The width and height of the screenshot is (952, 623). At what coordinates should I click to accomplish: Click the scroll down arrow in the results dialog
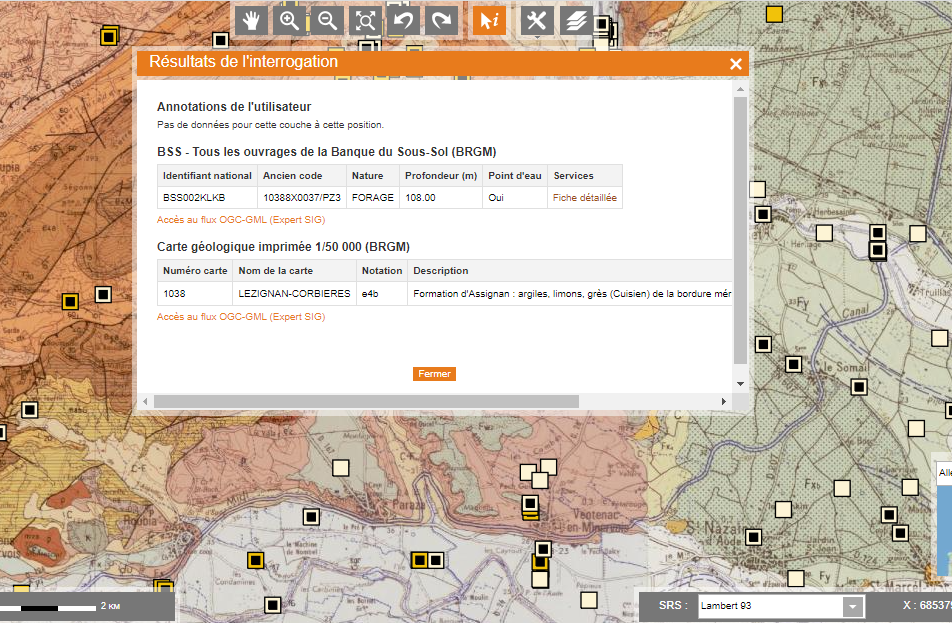point(740,384)
